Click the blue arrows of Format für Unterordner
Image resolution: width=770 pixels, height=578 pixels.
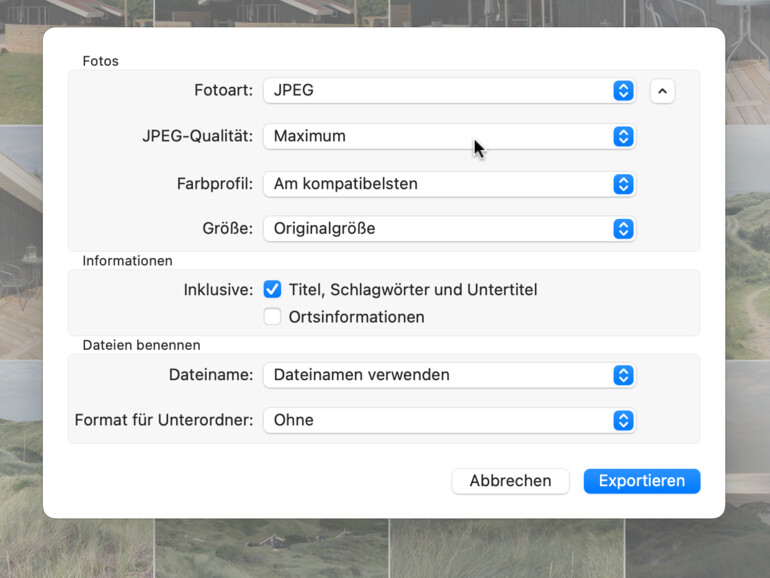click(623, 420)
